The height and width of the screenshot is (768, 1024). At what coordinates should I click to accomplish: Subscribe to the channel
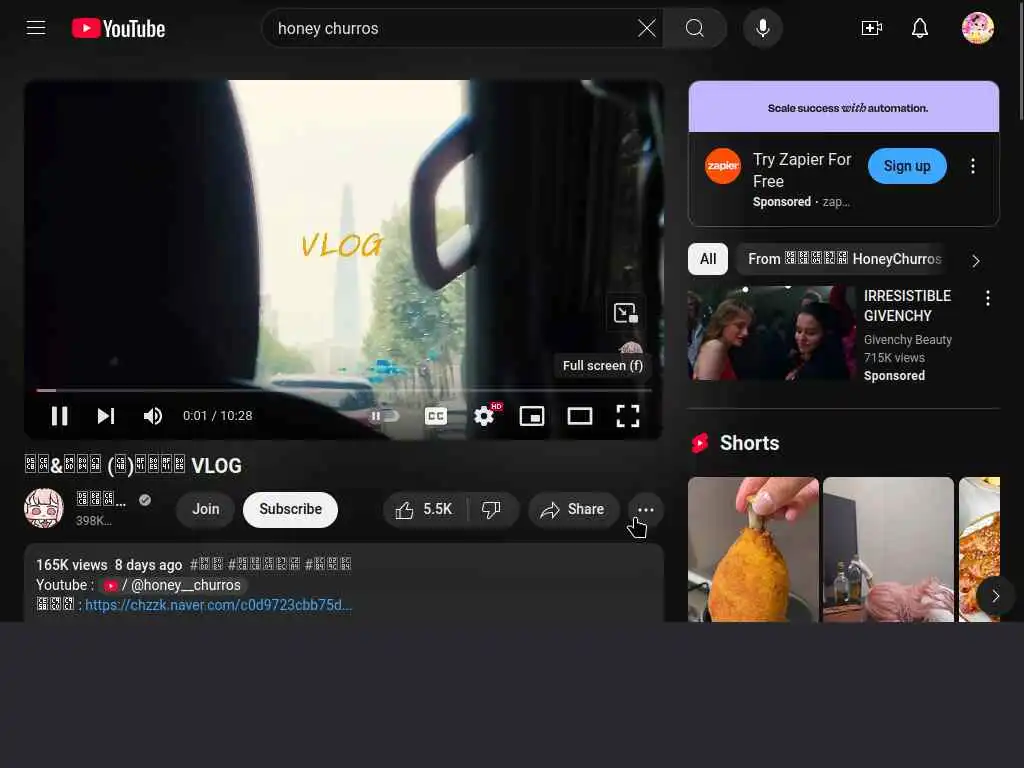tap(291, 509)
